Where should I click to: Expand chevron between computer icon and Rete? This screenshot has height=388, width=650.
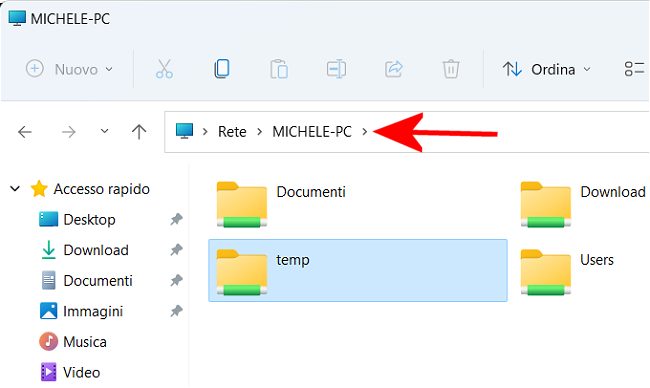pos(205,132)
